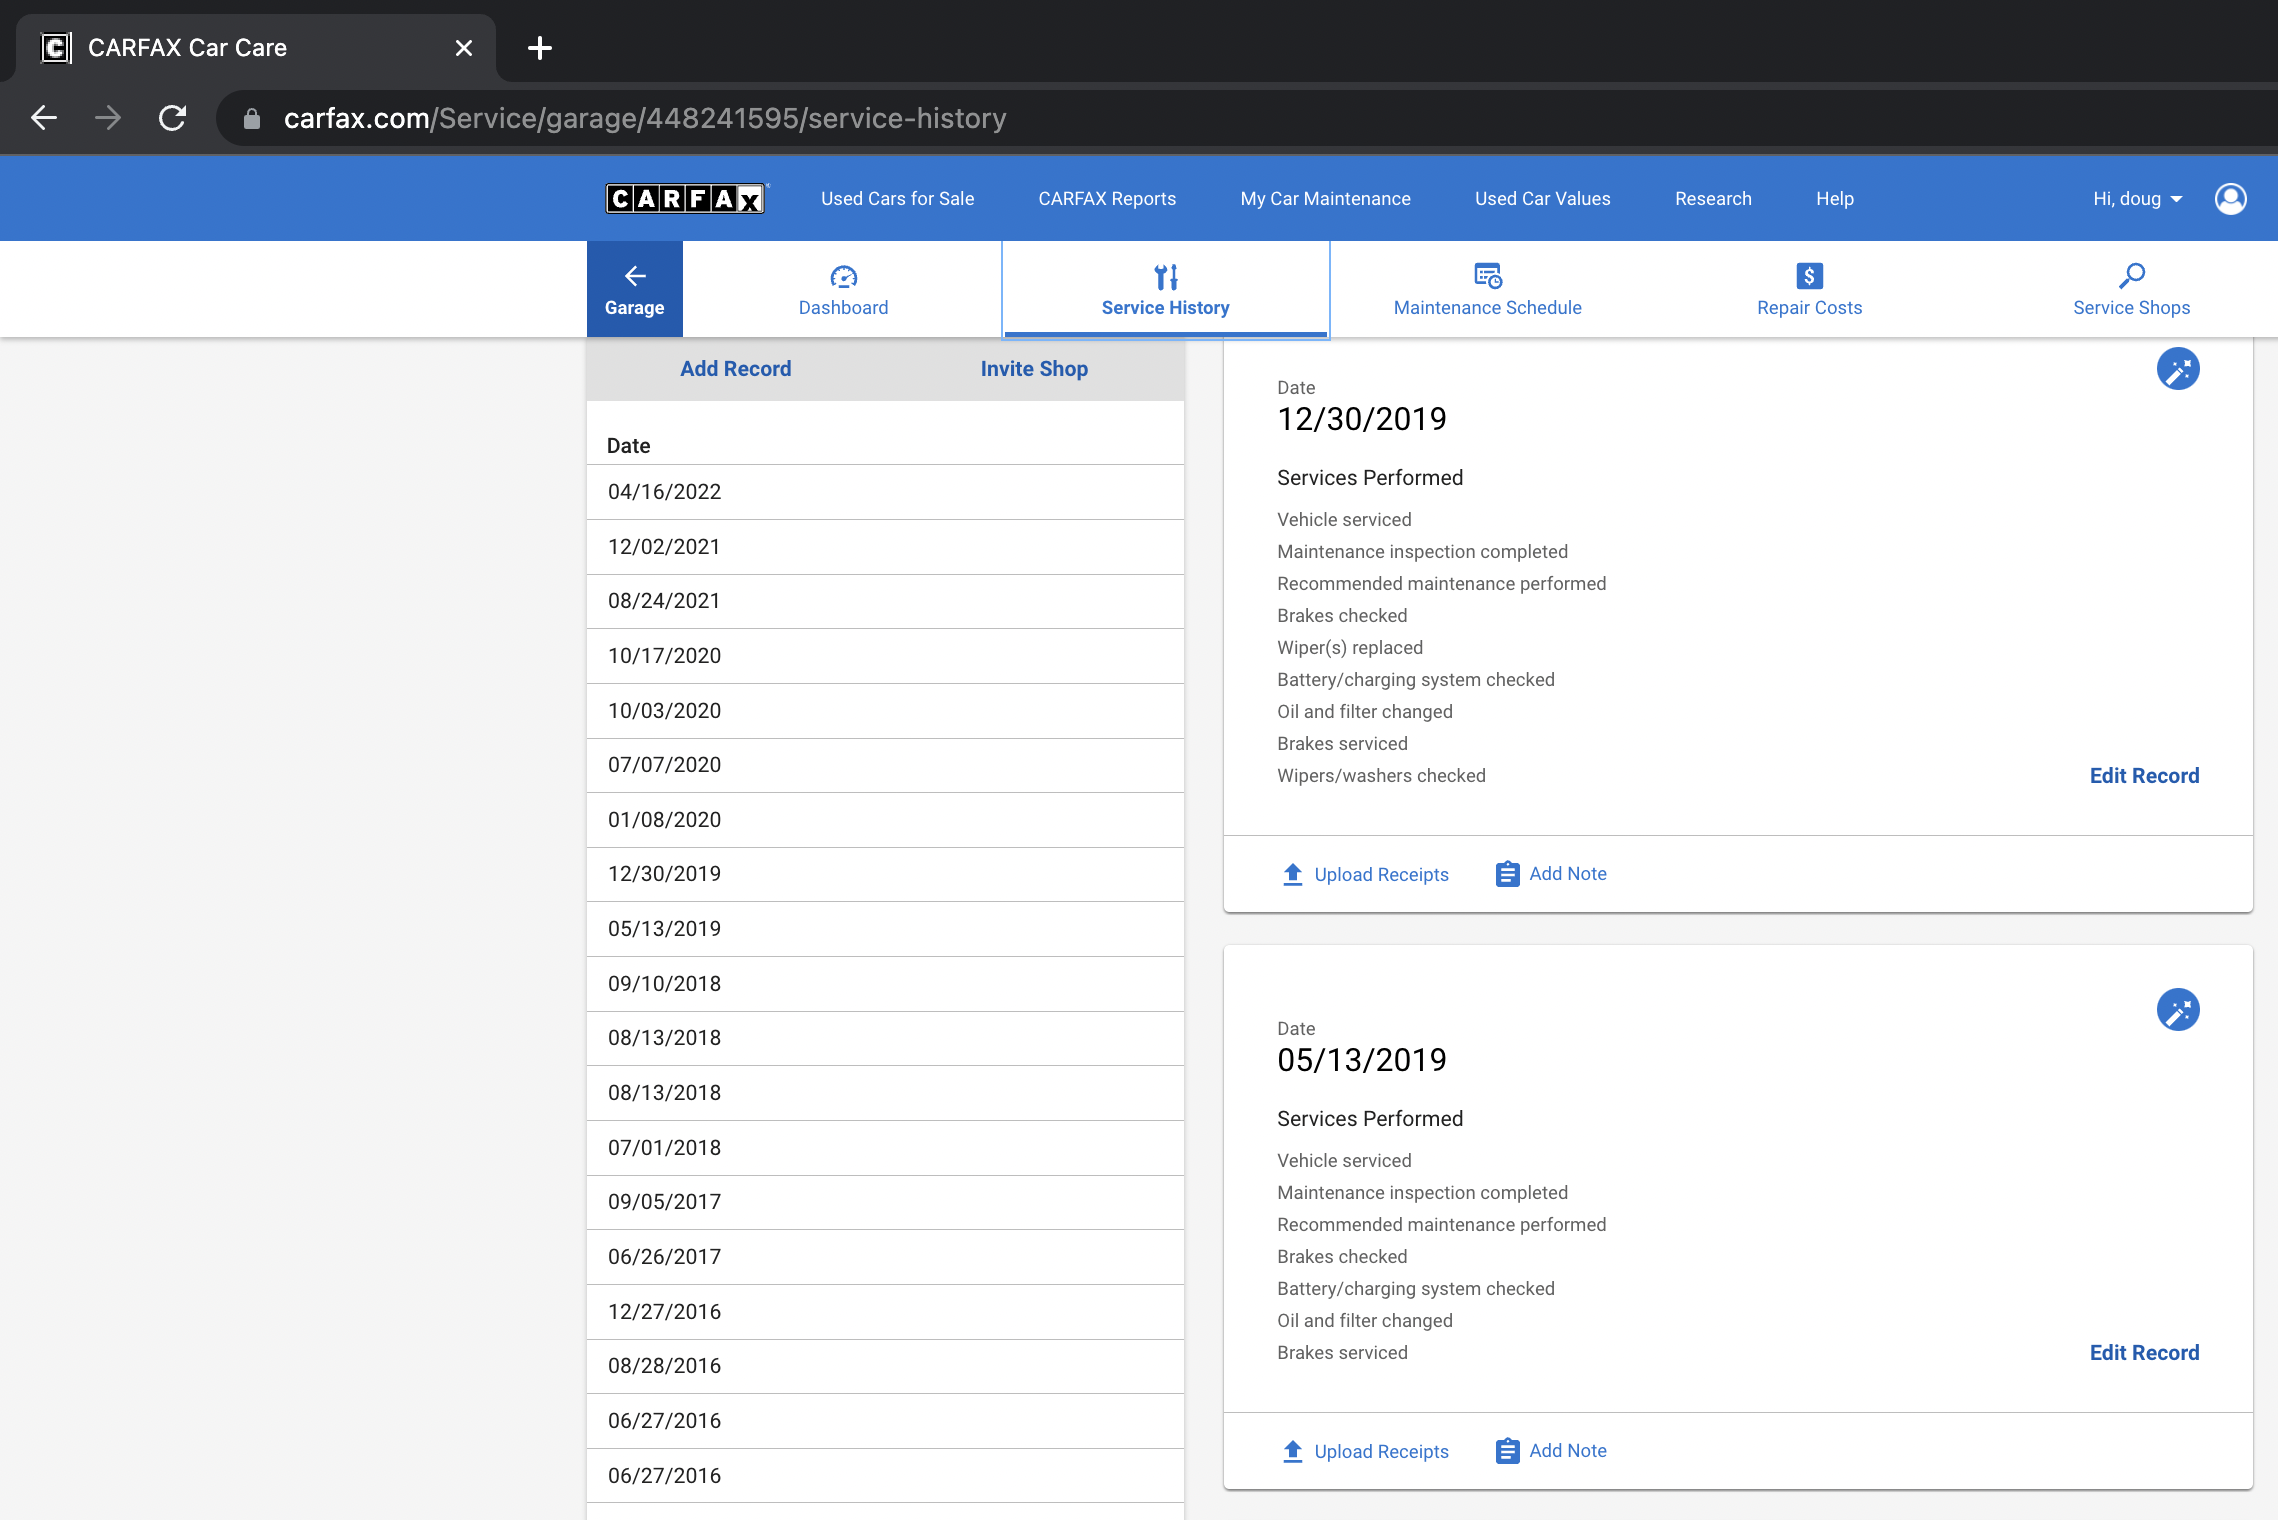Open Used Car Values menu item
Viewport: 2278px width, 1520px height.
click(1542, 199)
